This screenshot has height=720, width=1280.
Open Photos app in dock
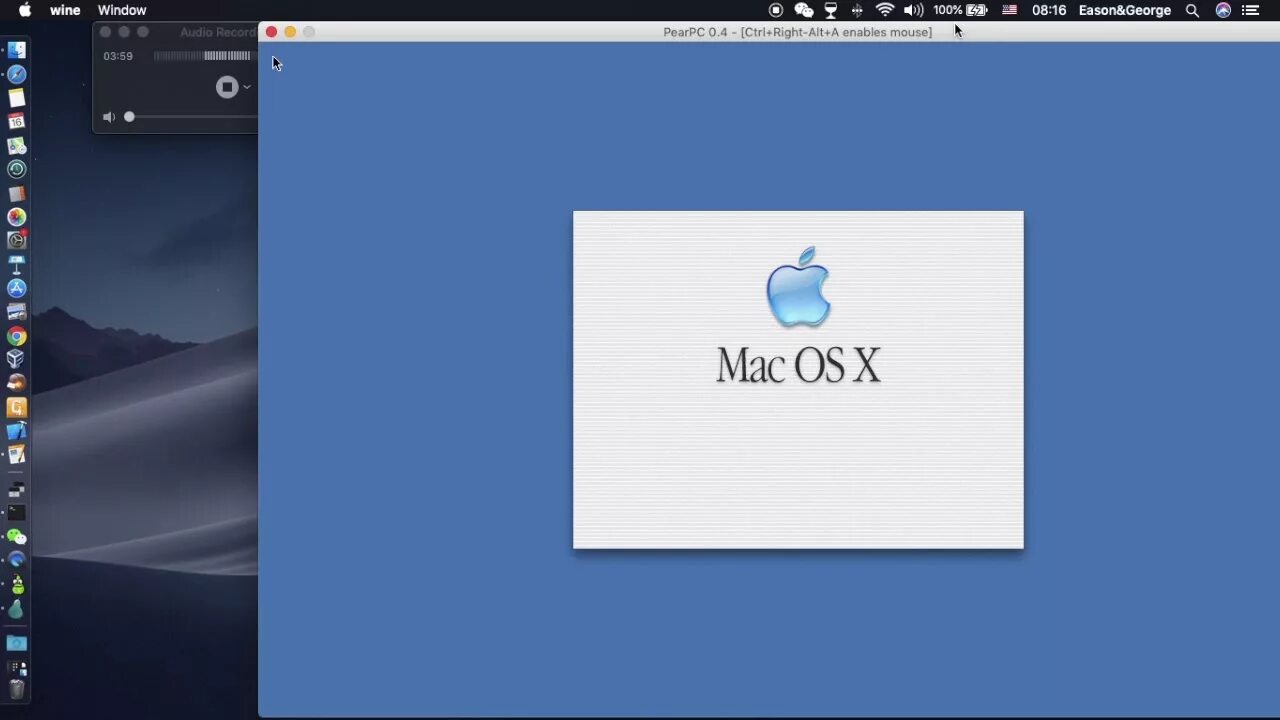coord(17,217)
